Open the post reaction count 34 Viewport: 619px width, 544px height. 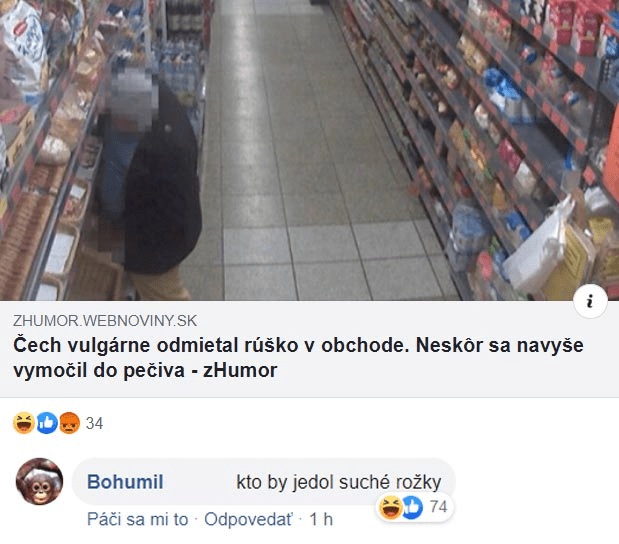tap(94, 424)
